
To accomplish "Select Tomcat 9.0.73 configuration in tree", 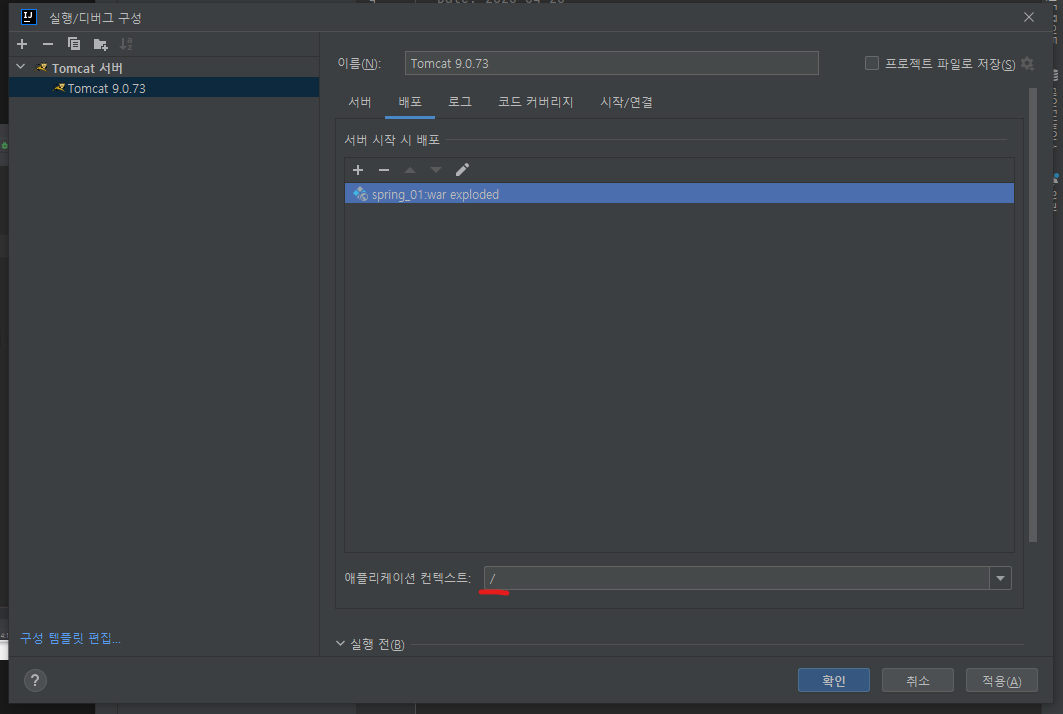I will tap(164, 88).
